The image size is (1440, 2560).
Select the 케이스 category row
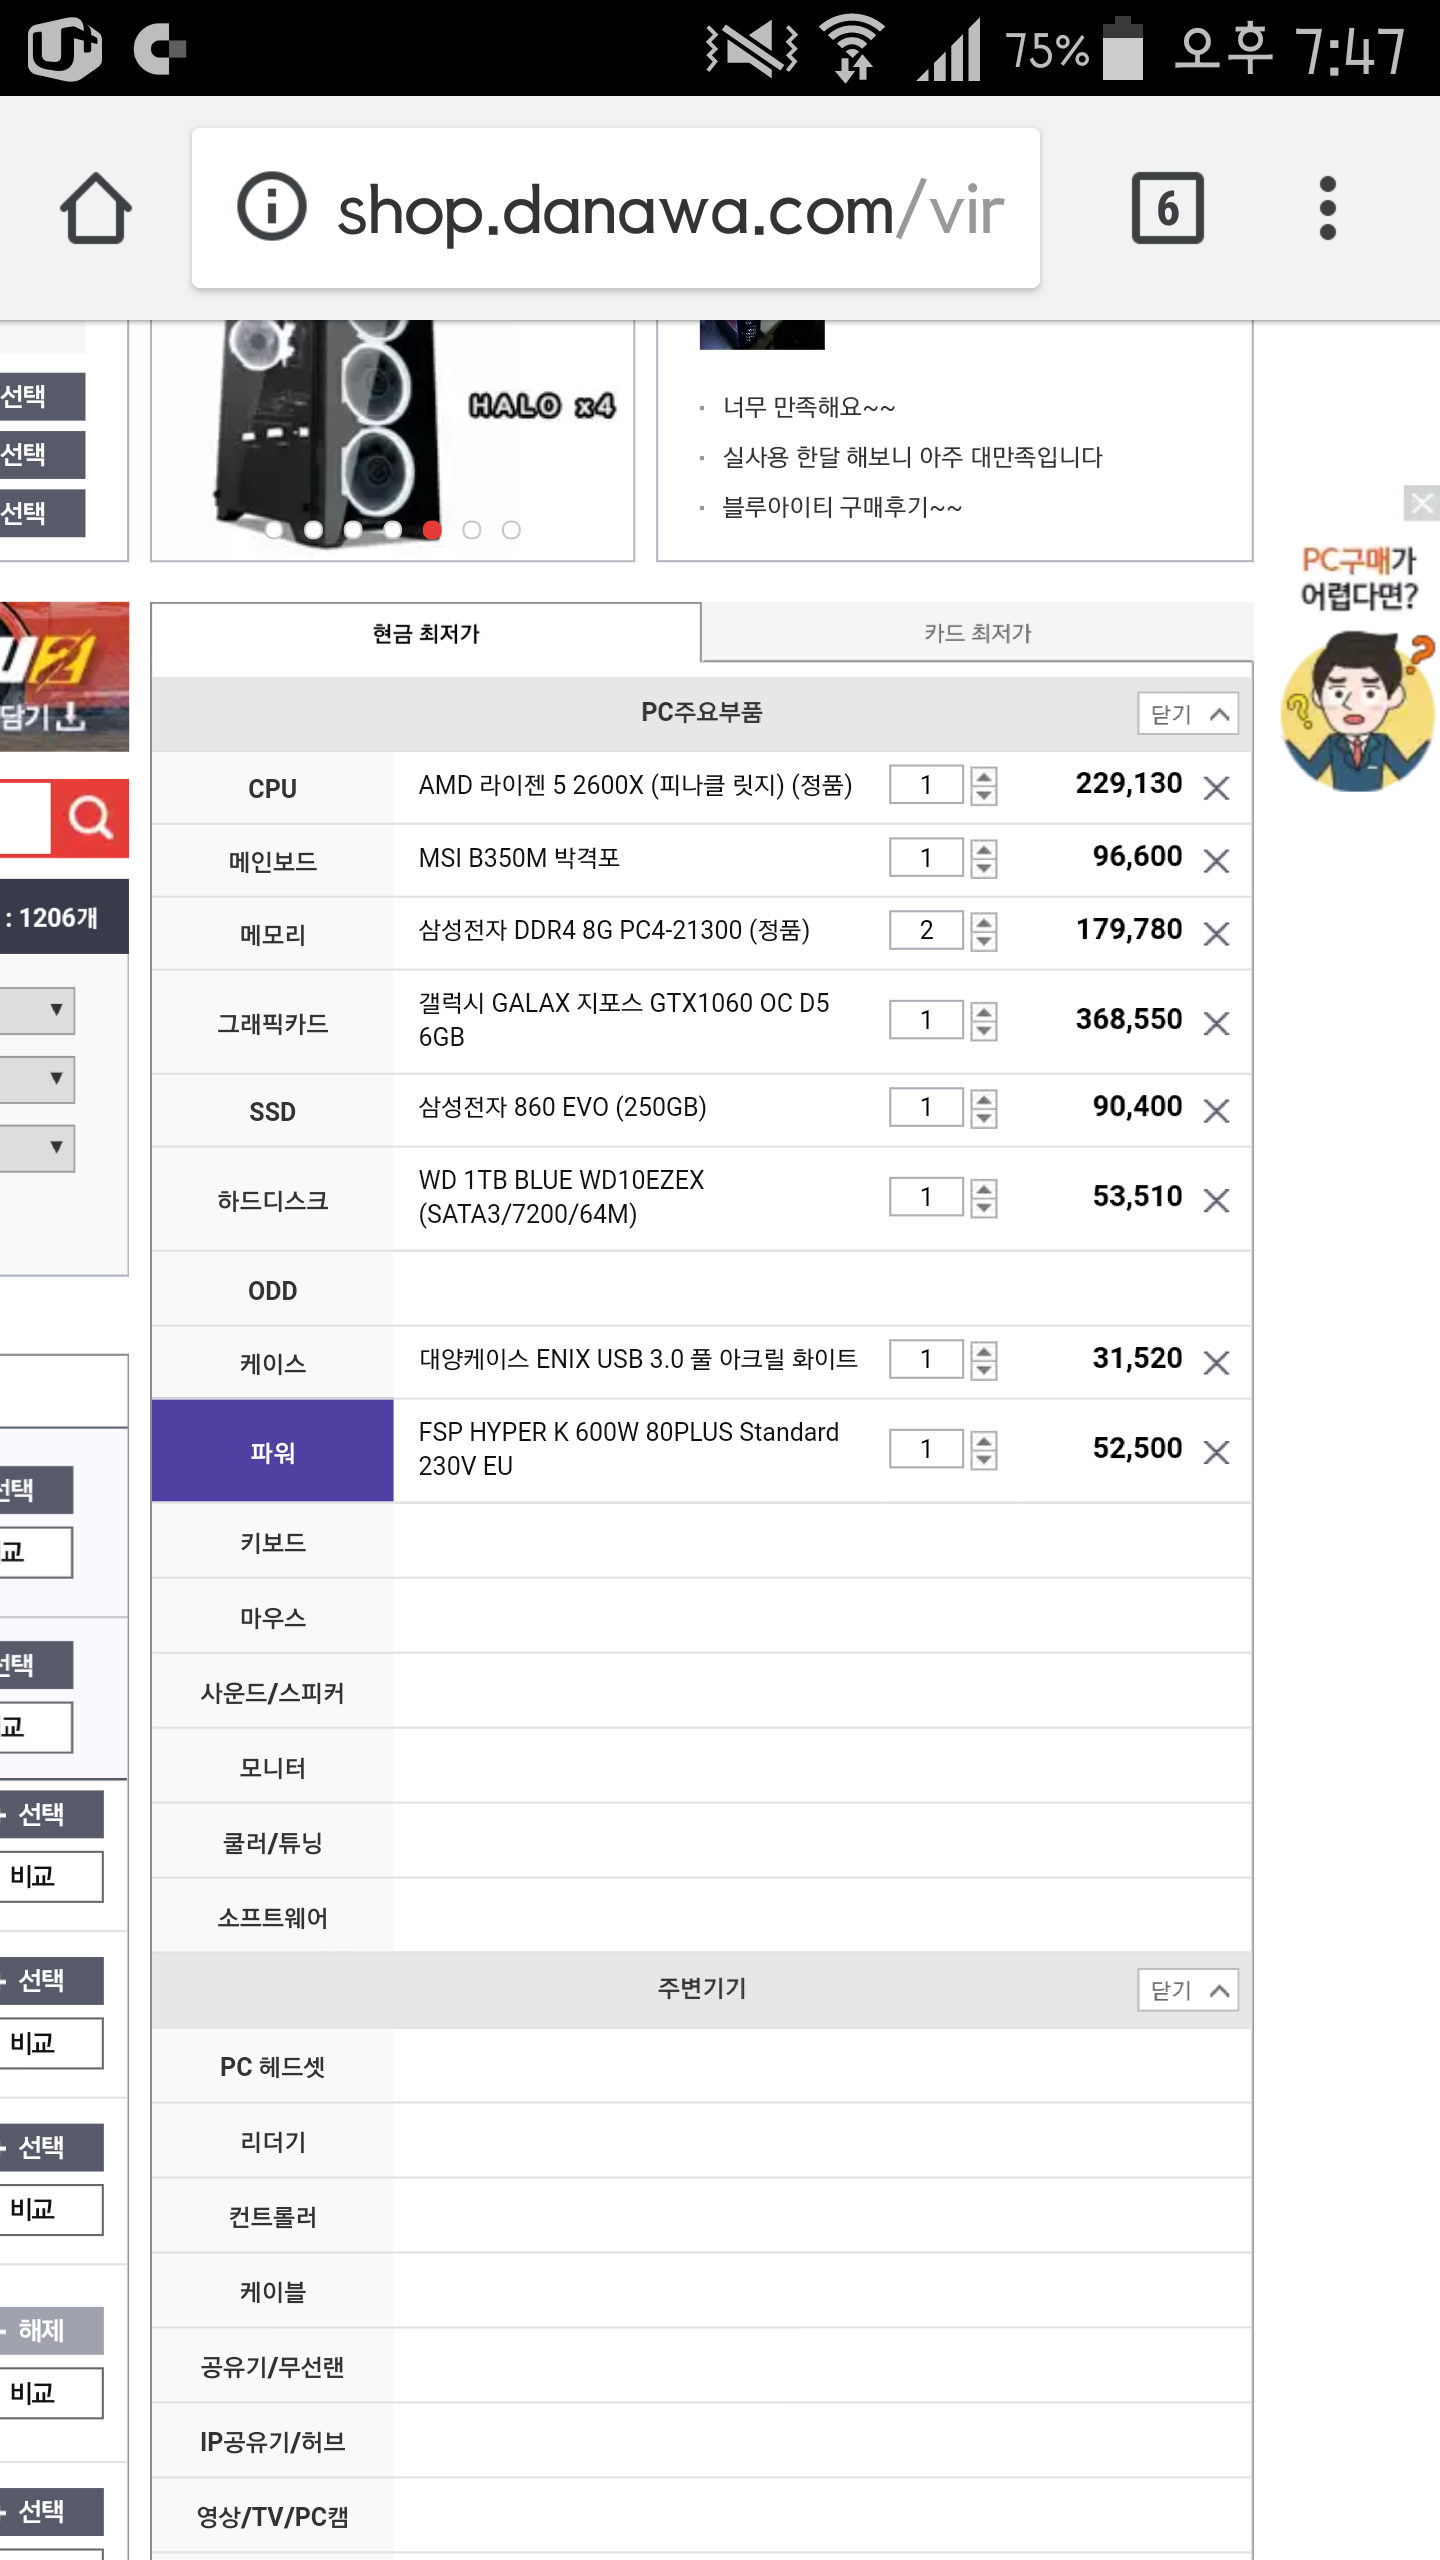(x=272, y=1363)
